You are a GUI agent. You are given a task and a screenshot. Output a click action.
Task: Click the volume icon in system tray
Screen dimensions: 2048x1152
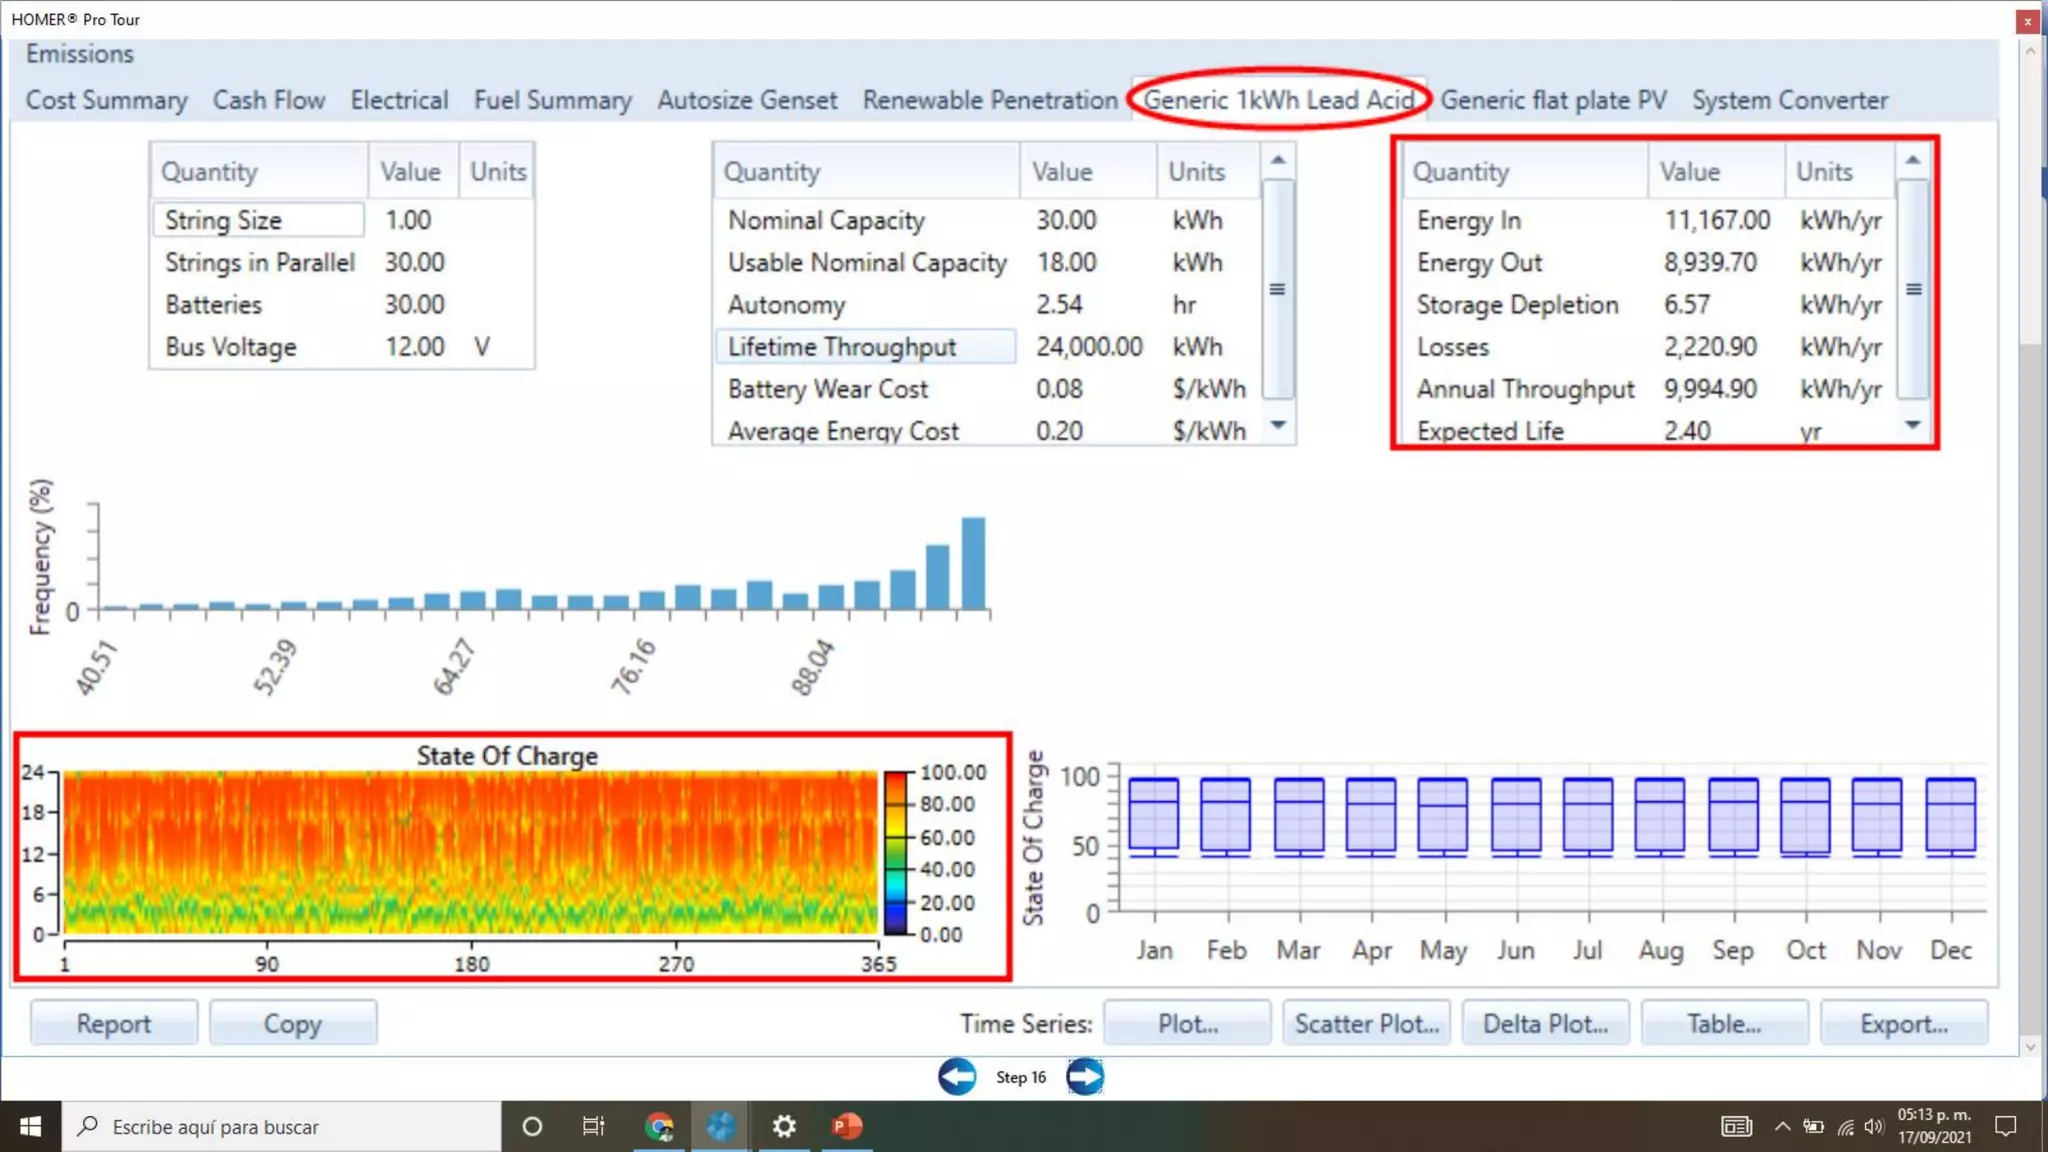pos(1874,1127)
